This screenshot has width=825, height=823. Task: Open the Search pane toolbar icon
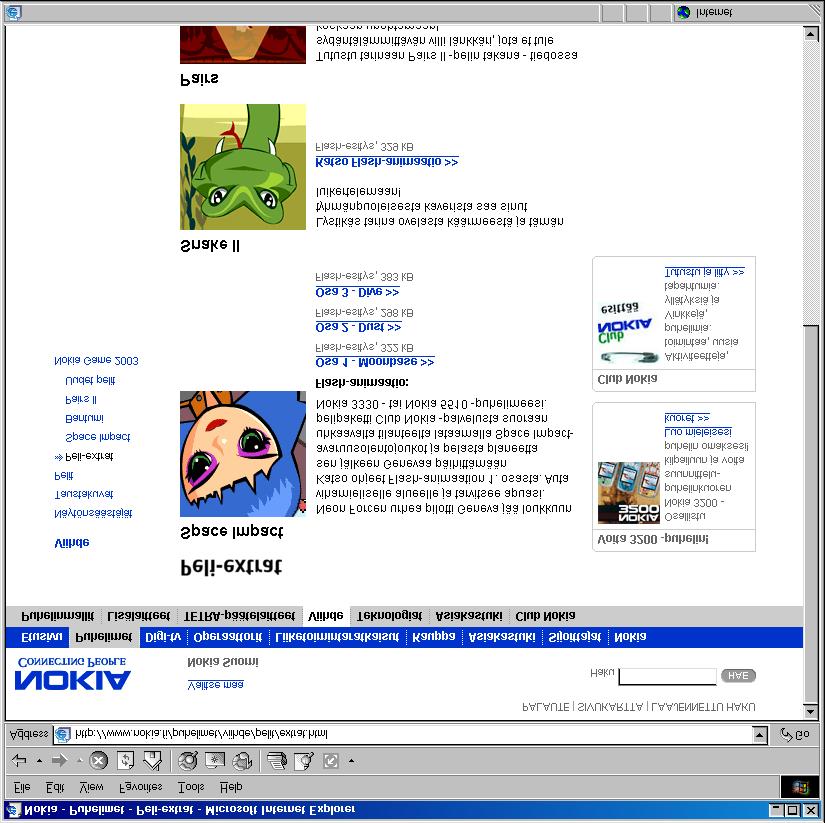[x=187, y=760]
